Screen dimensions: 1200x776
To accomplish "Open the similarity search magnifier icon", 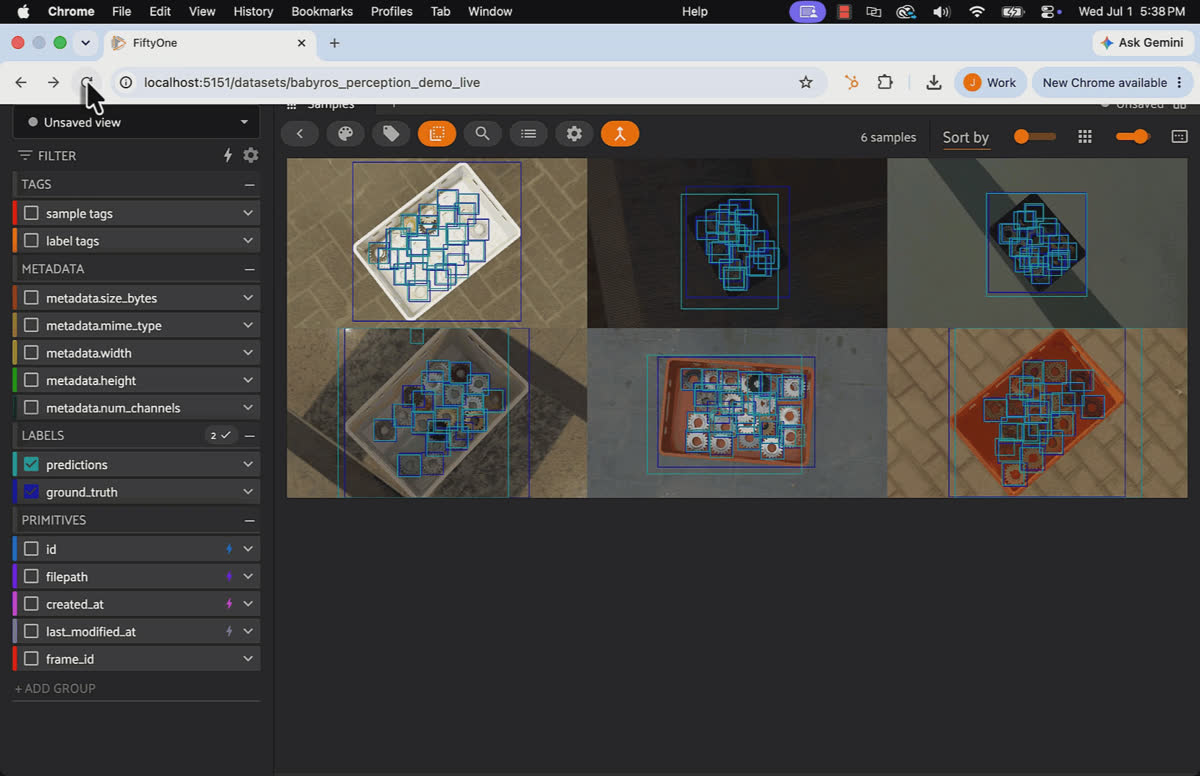I will point(482,134).
